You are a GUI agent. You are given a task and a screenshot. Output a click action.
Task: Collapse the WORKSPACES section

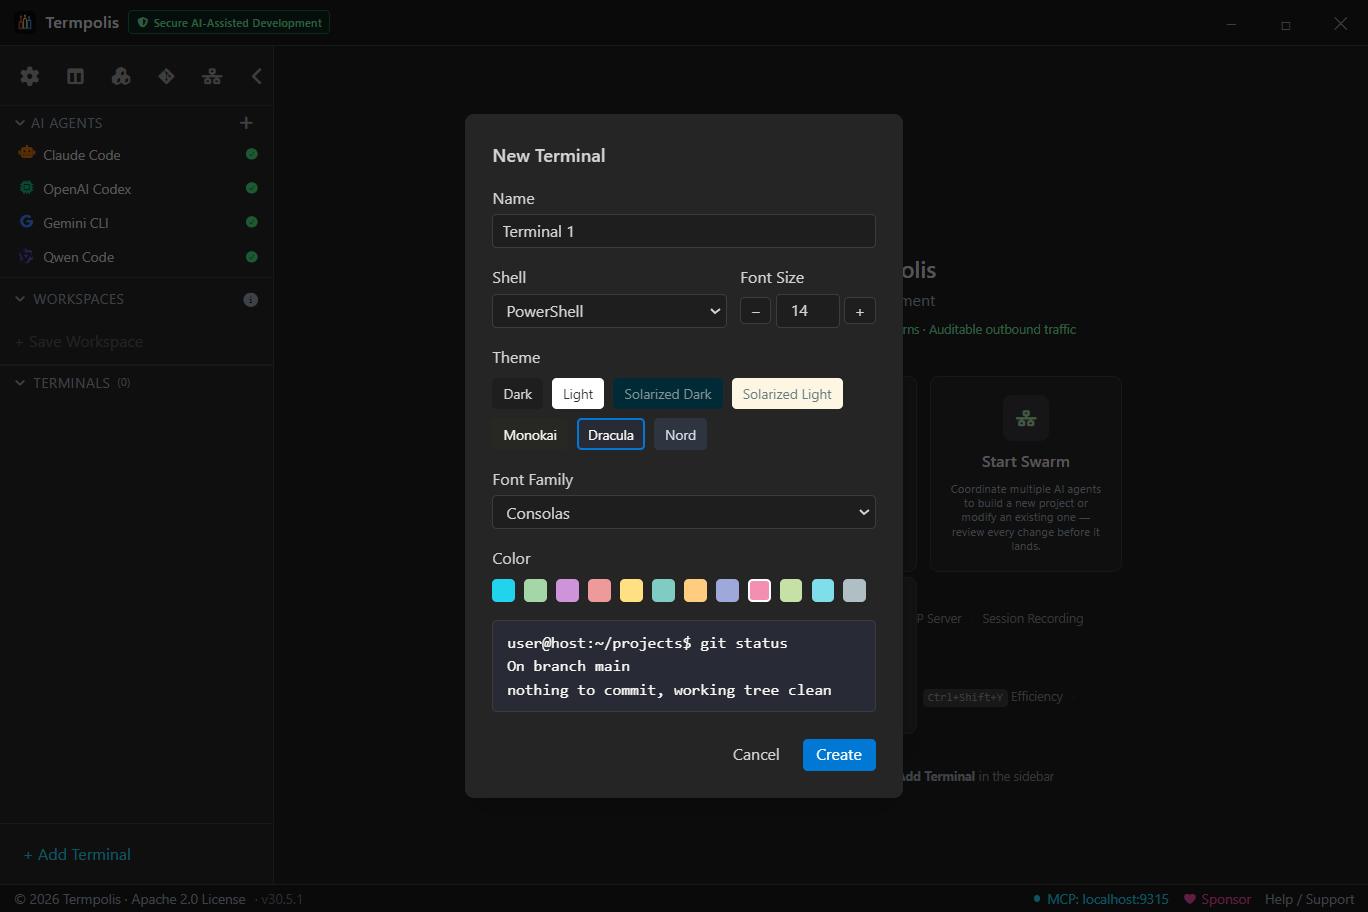click(20, 299)
